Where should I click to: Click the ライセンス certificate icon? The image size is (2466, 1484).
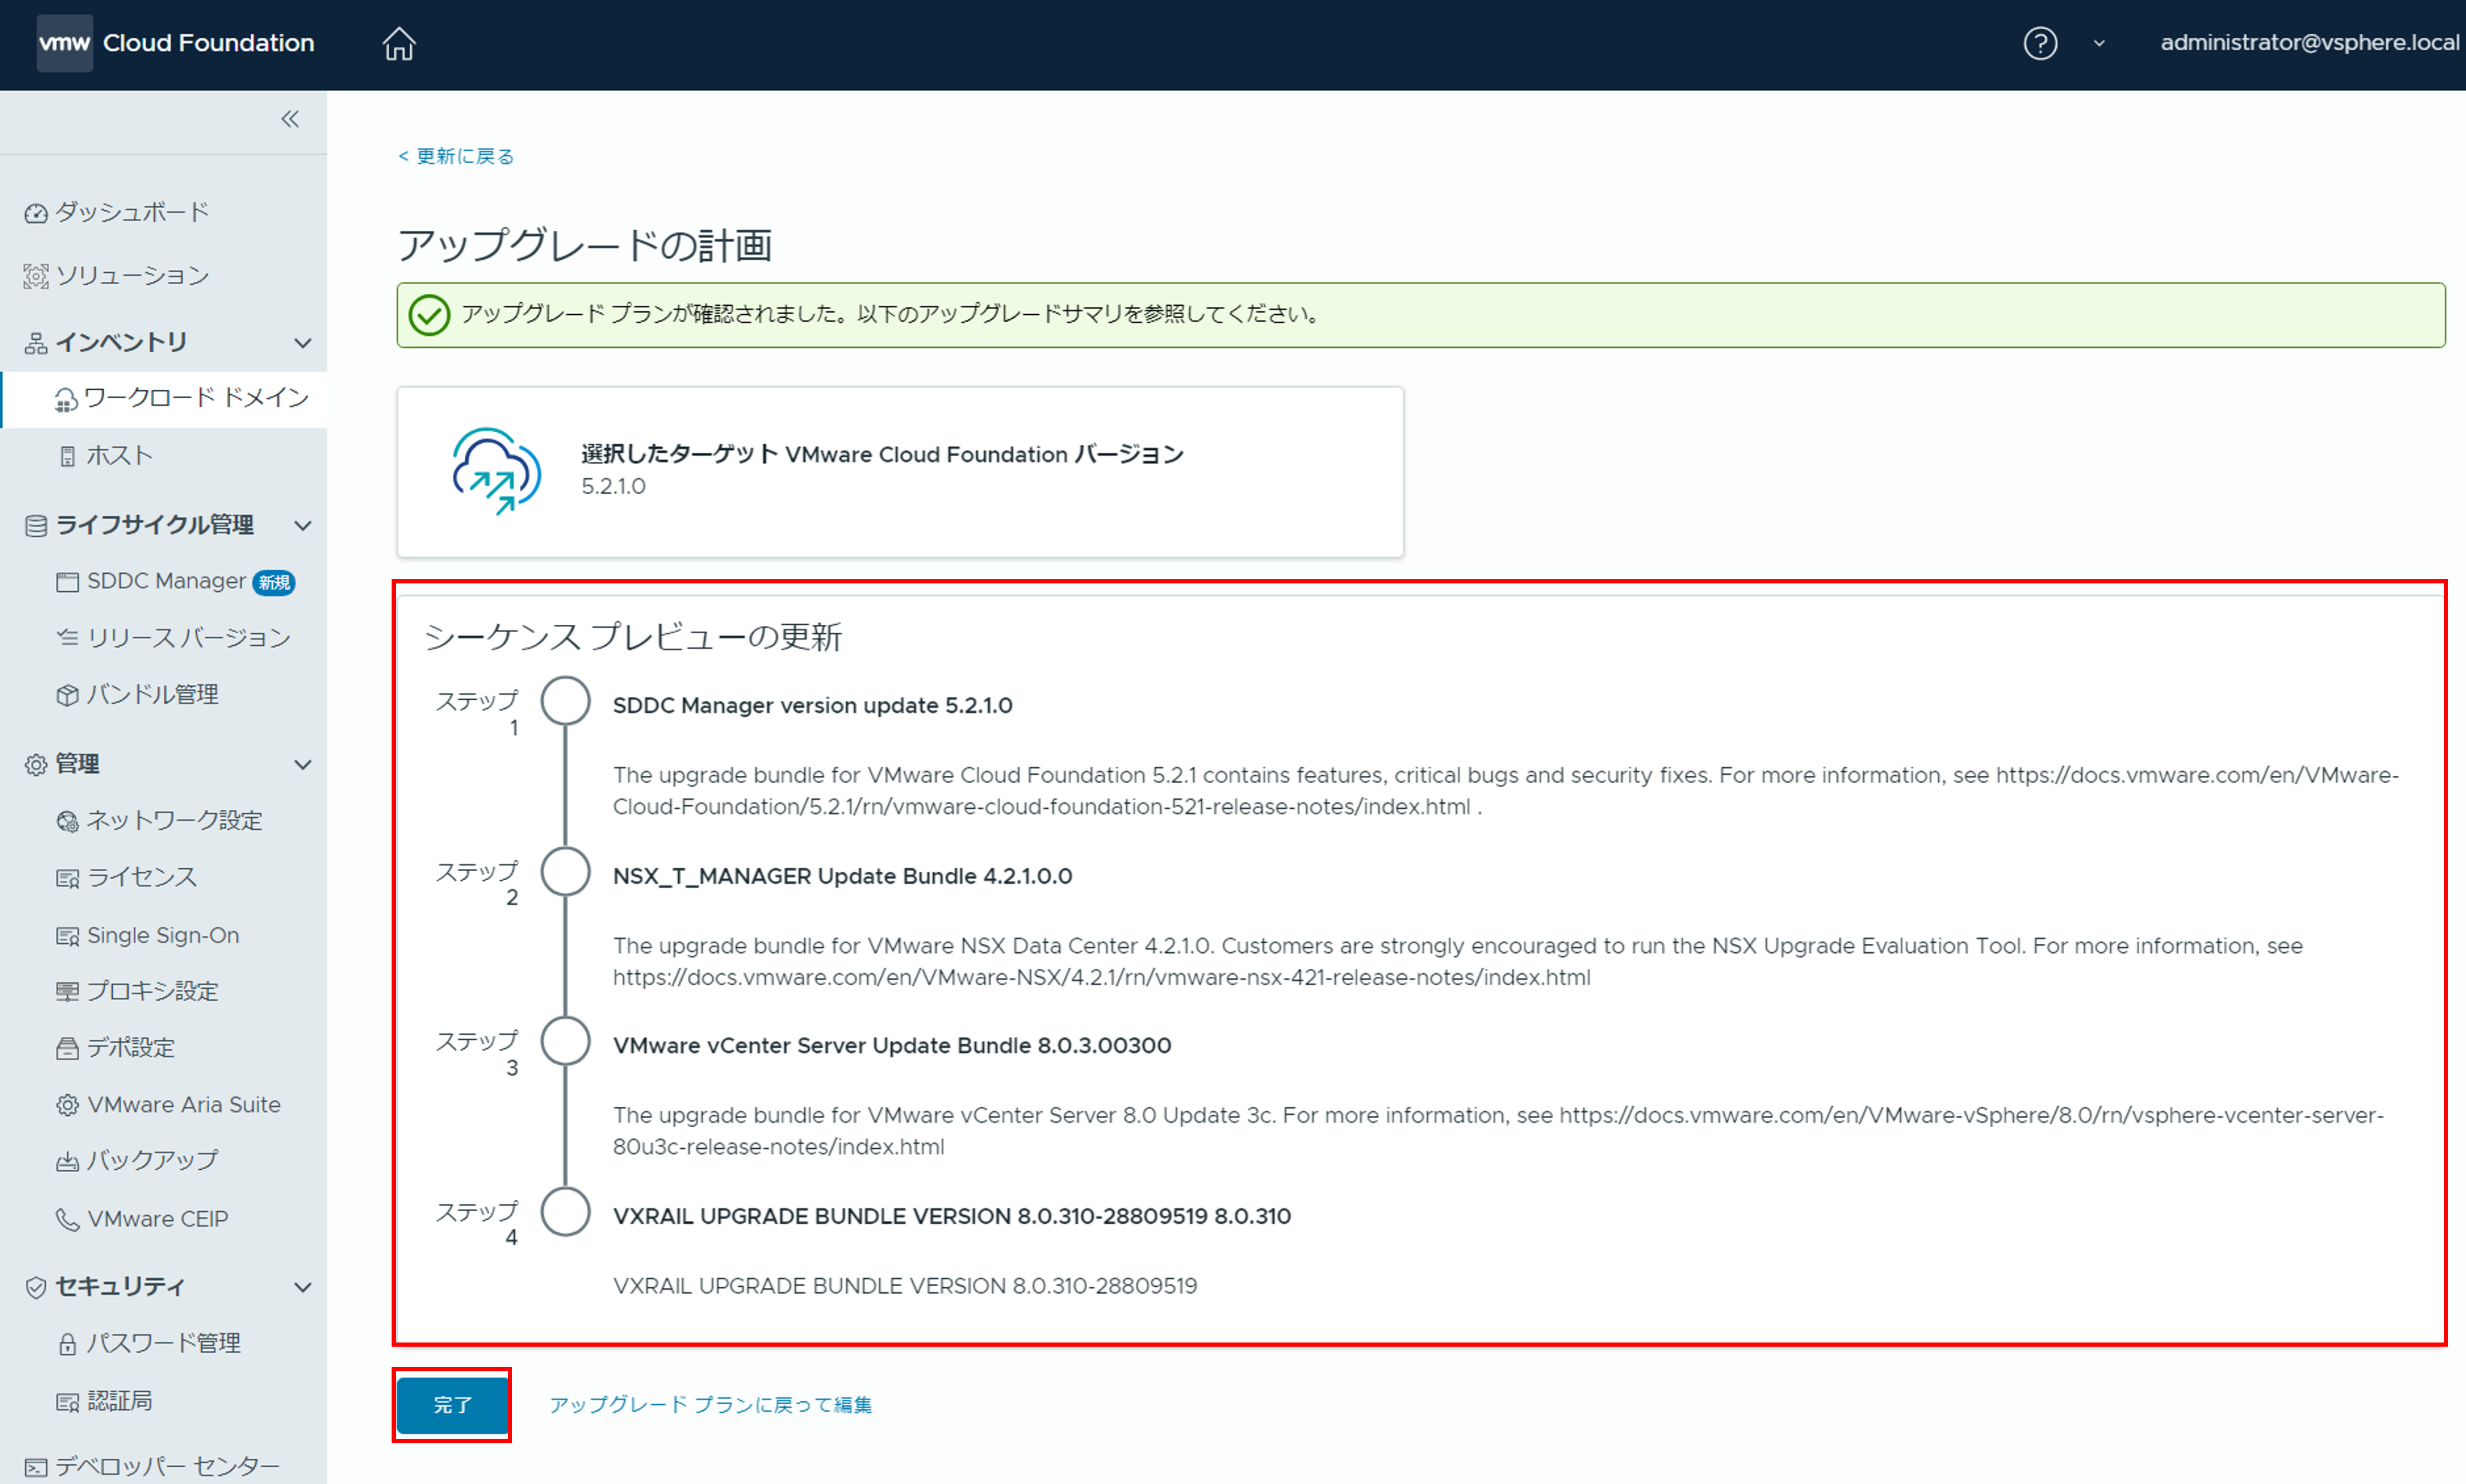(67, 879)
